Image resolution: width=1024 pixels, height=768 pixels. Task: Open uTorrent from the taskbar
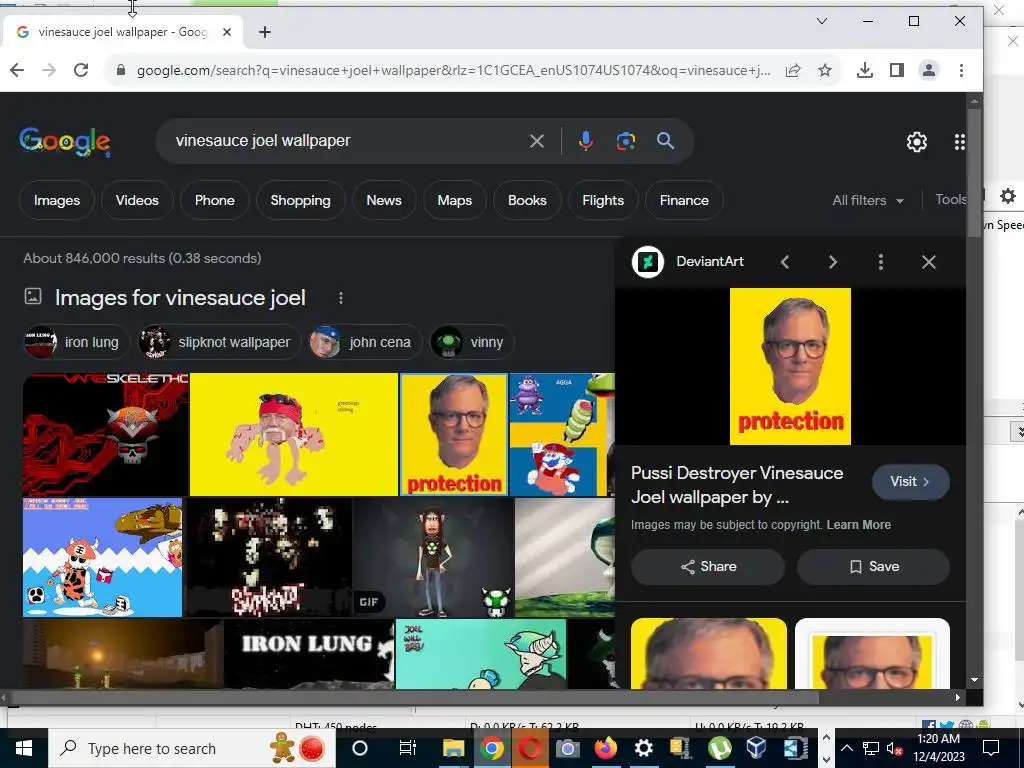pos(719,748)
